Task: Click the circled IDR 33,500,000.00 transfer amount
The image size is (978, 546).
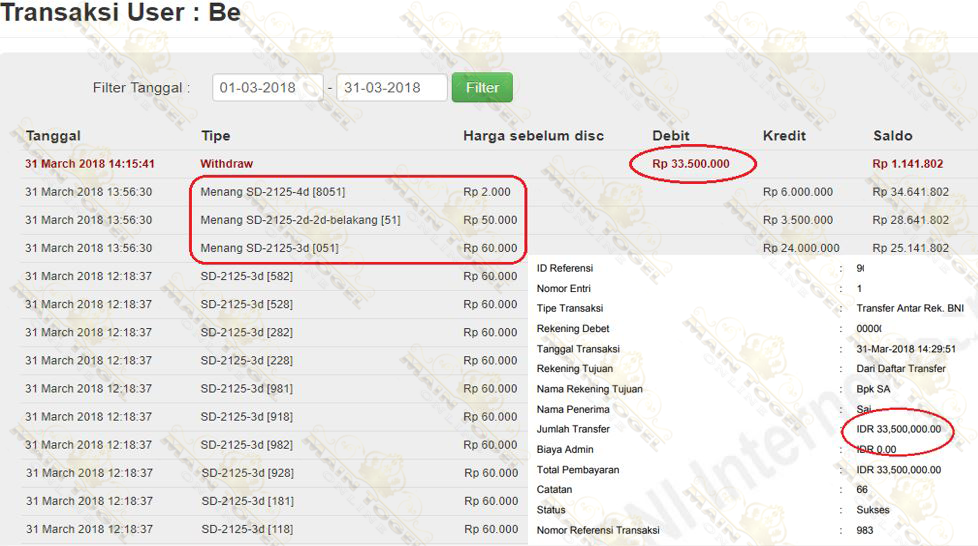Action: [898, 429]
